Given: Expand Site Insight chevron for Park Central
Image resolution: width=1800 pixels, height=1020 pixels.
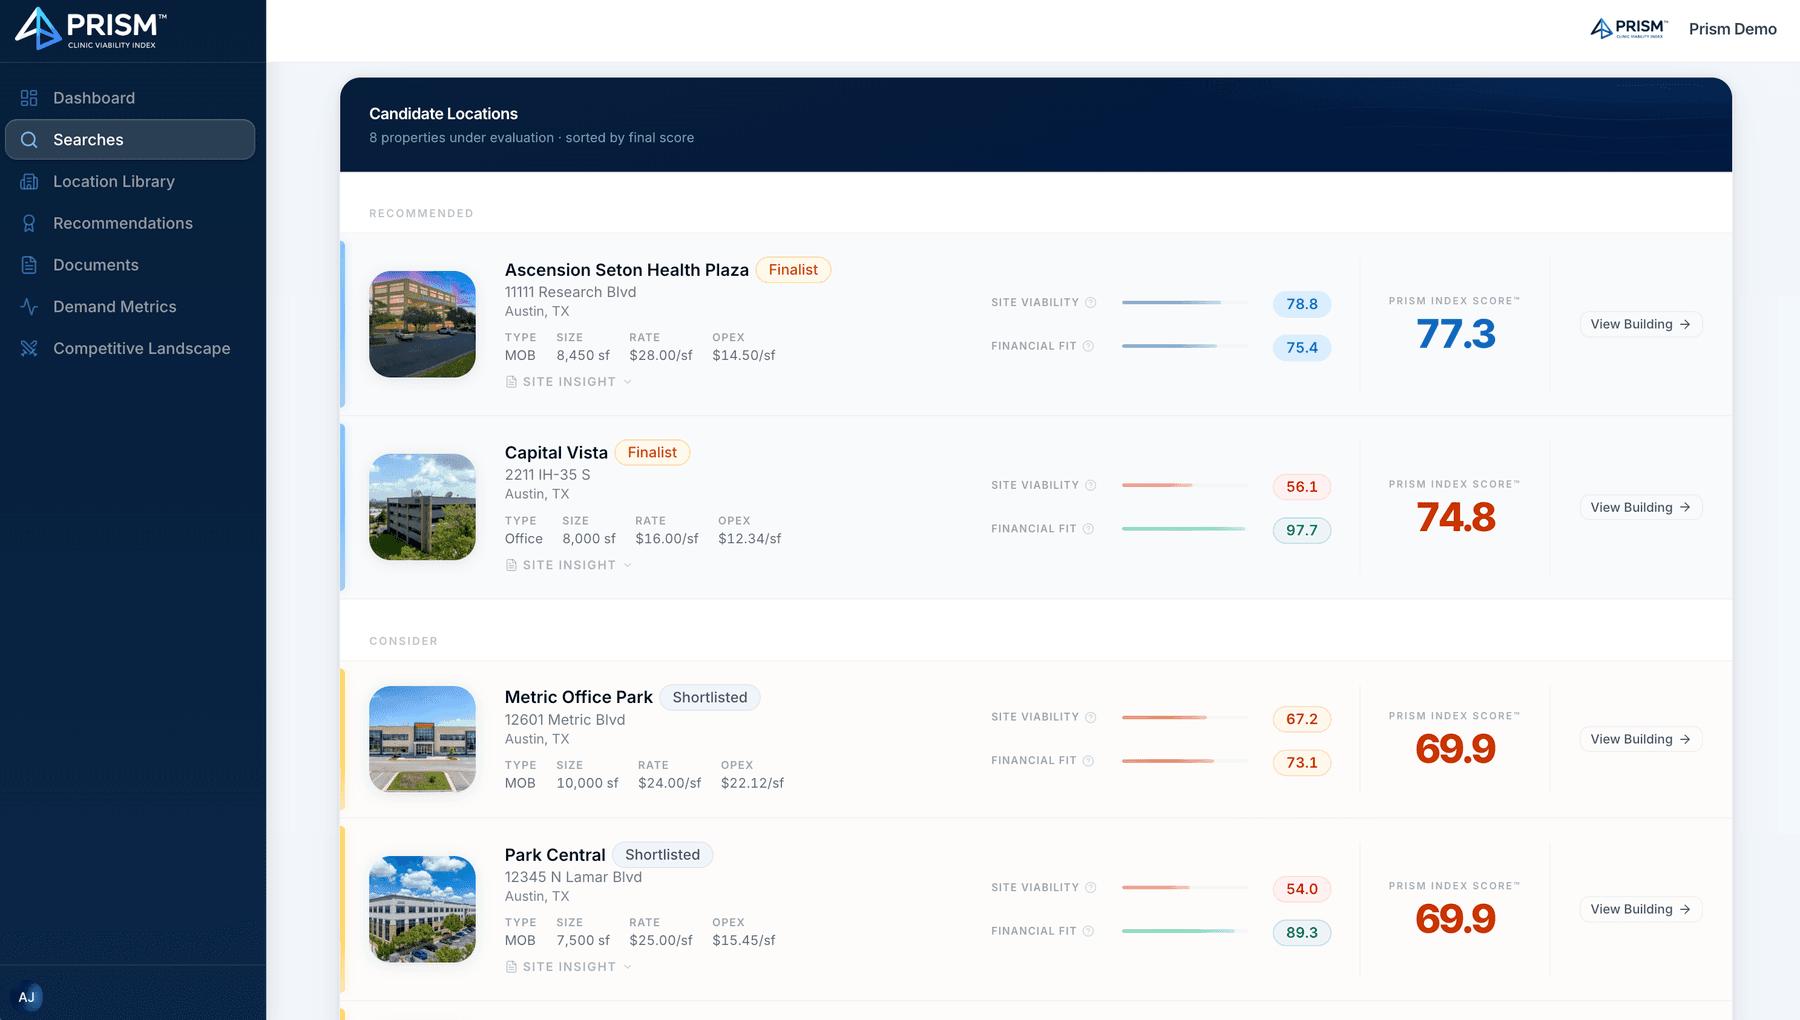Looking at the screenshot, I should [628, 967].
